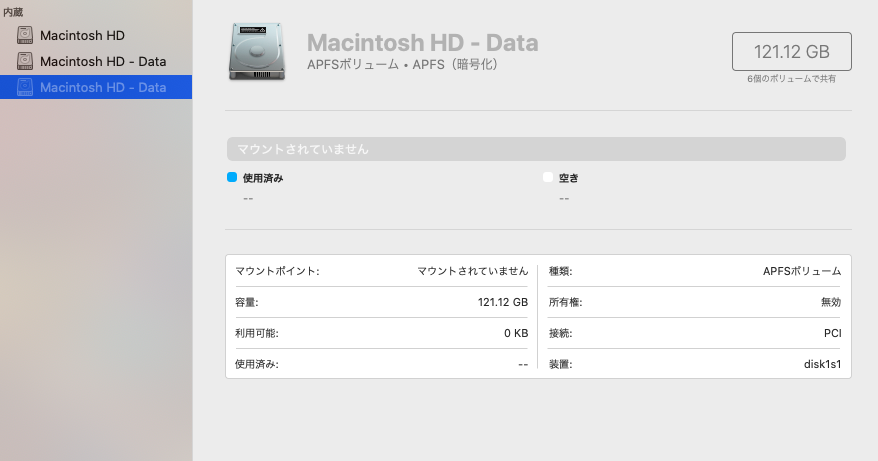Collapse the 内蔵 sidebar section header
This screenshot has width=878, height=461.
click(14, 12)
